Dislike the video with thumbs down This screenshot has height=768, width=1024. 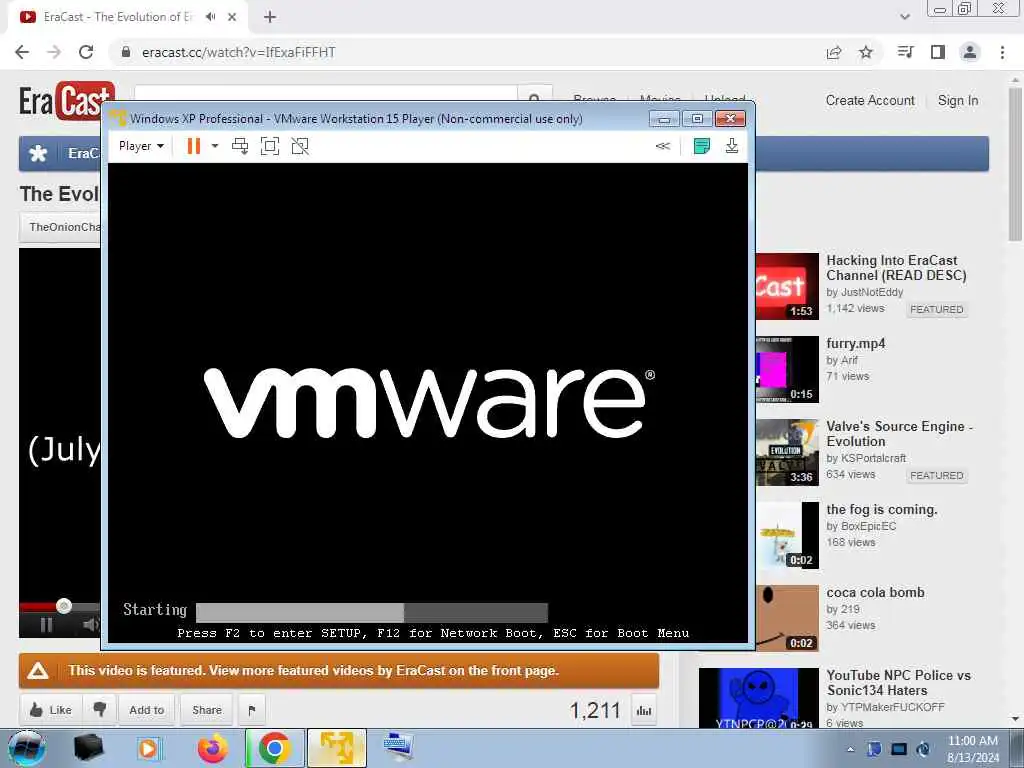[x=100, y=710]
